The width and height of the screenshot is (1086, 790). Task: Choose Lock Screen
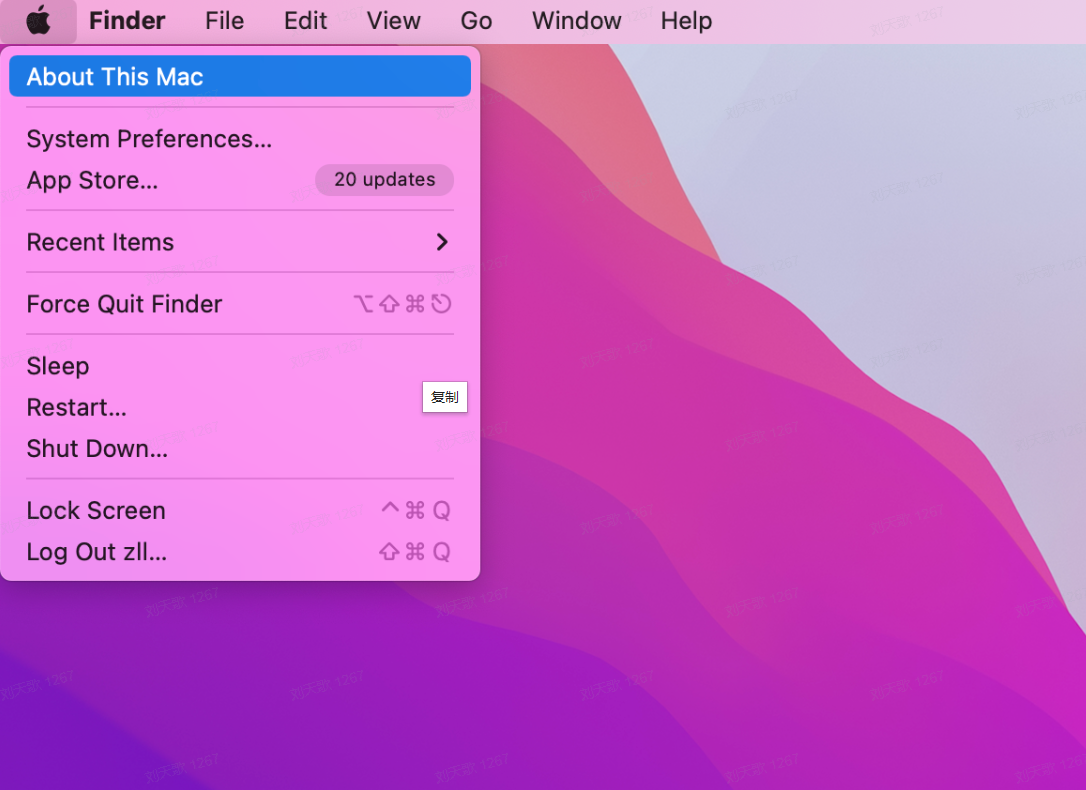pyautogui.click(x=240, y=510)
